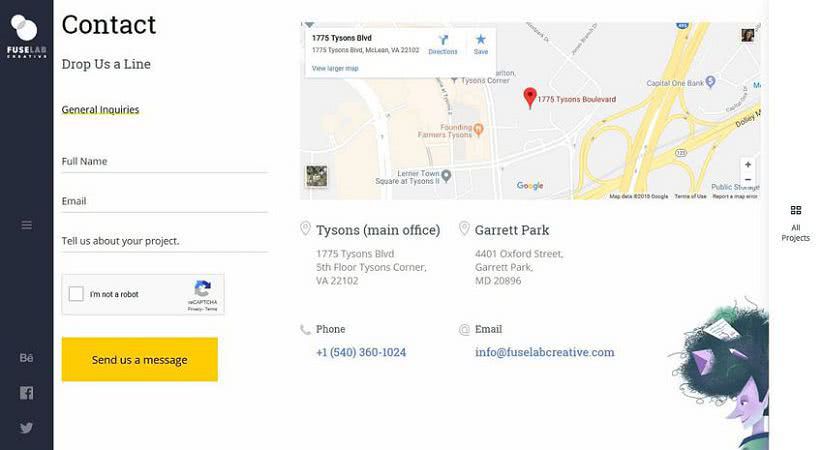Switch map to satellite view thumbnail
The height and width of the screenshot is (450, 823).
click(x=316, y=176)
